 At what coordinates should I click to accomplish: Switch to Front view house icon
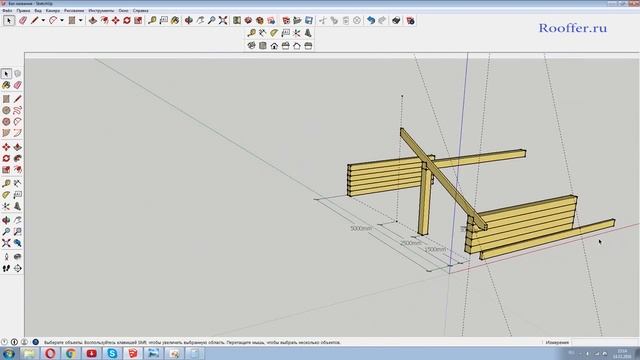tap(274, 46)
